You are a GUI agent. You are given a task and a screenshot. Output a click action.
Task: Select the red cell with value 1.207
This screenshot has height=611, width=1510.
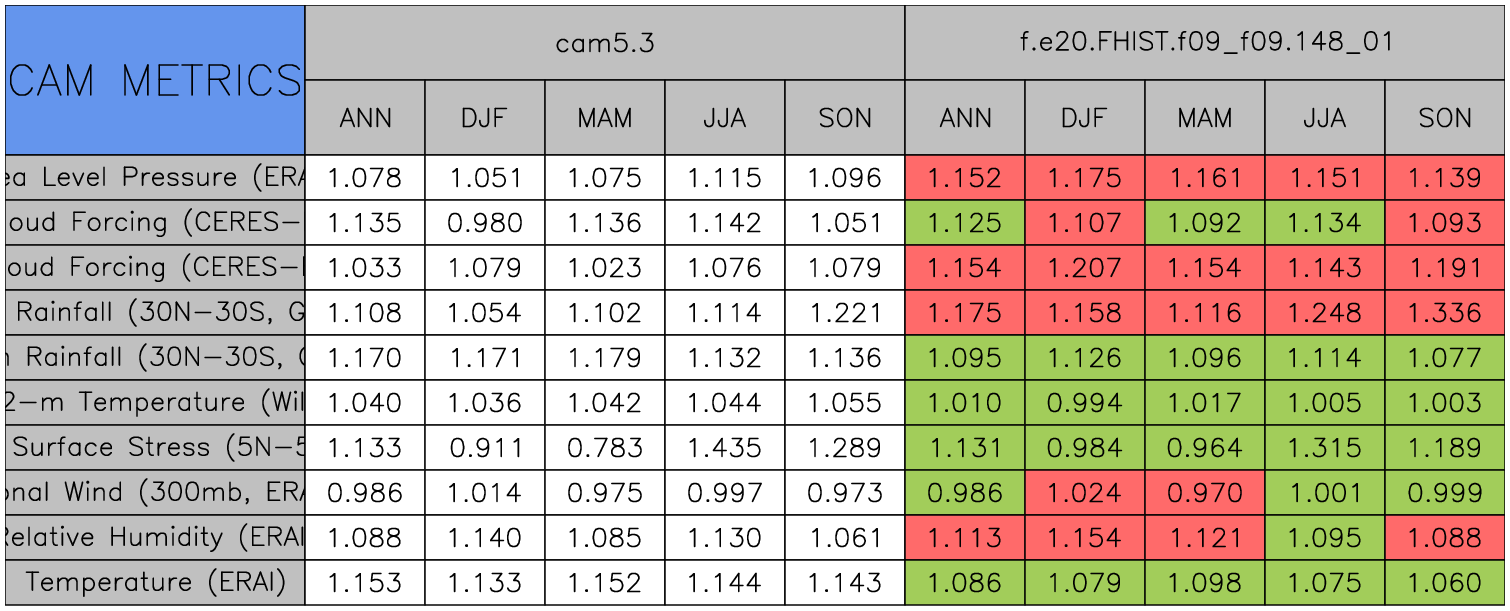pyautogui.click(x=1085, y=268)
